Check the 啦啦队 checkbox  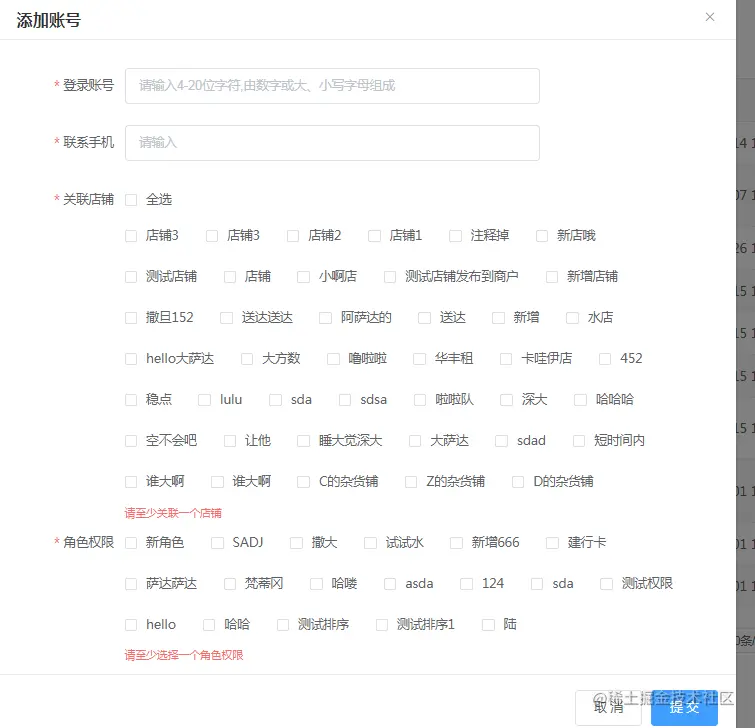(x=420, y=400)
